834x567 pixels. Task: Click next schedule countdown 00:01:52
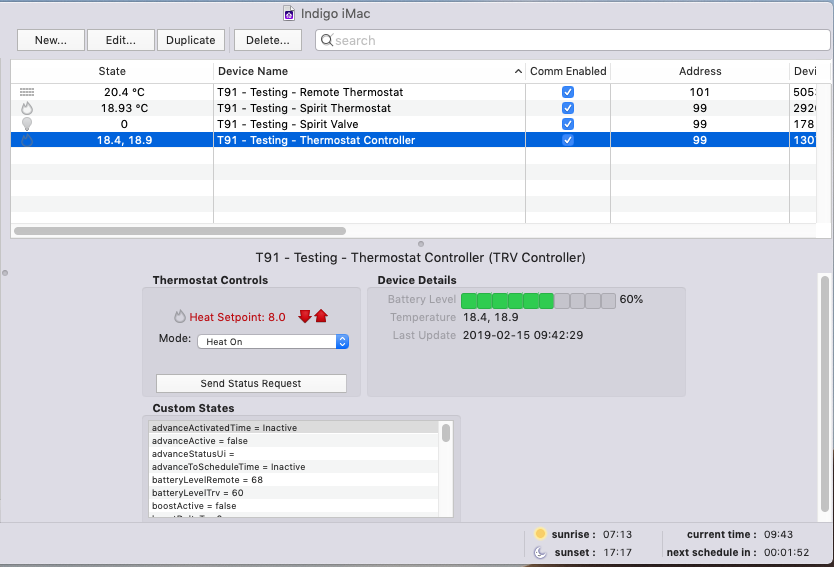tap(786, 553)
